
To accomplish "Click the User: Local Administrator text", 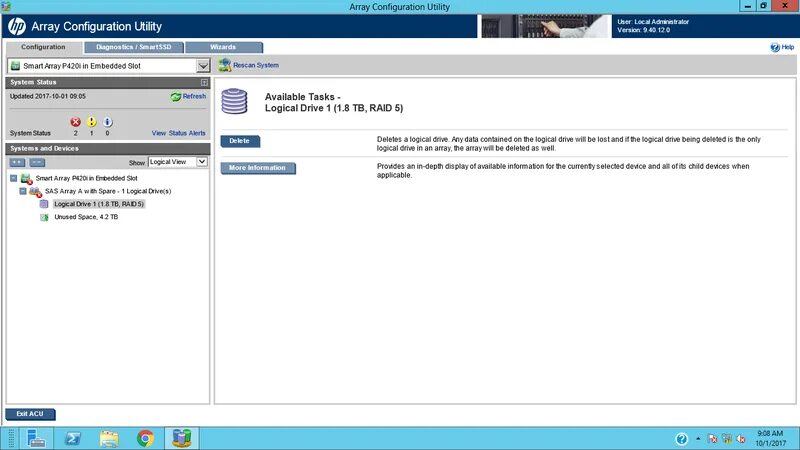I will coord(653,22).
